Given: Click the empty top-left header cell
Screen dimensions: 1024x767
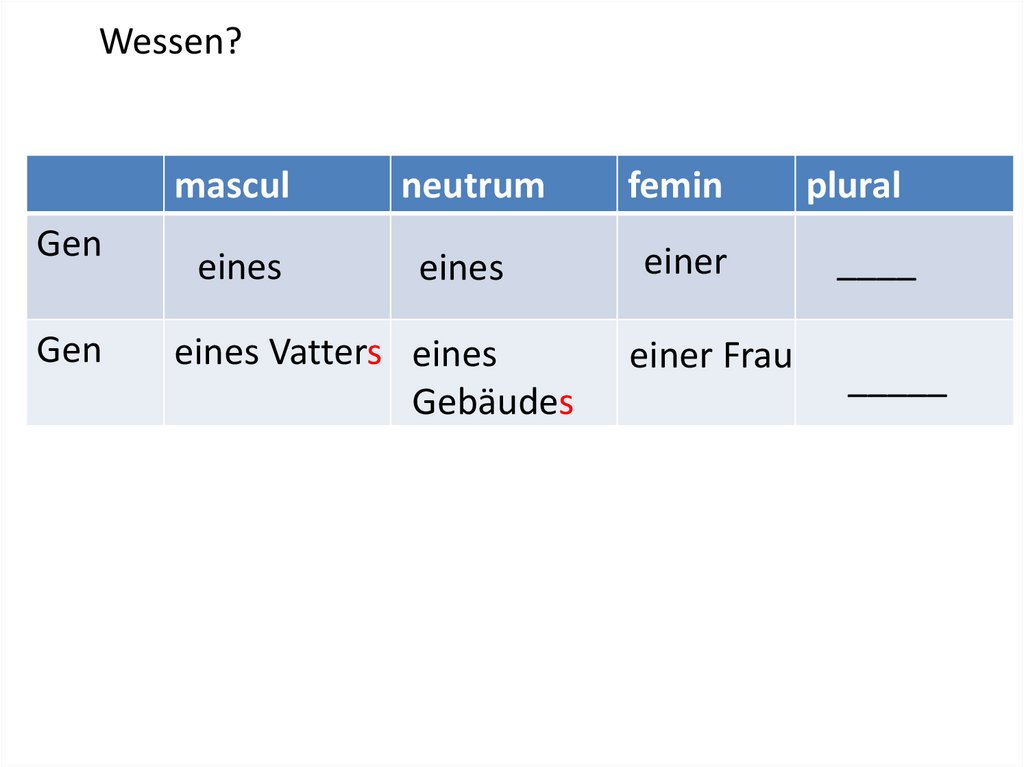Looking at the screenshot, I should [95, 184].
